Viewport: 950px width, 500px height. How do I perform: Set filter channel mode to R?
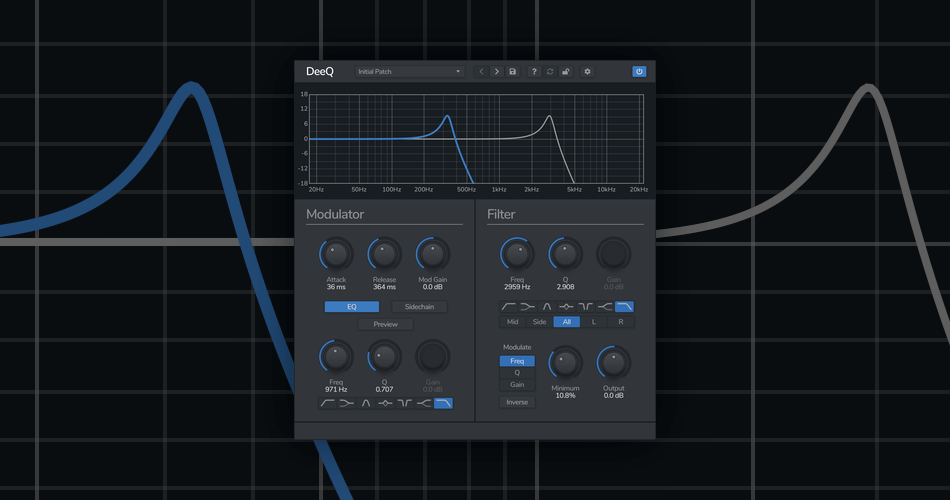[620, 322]
